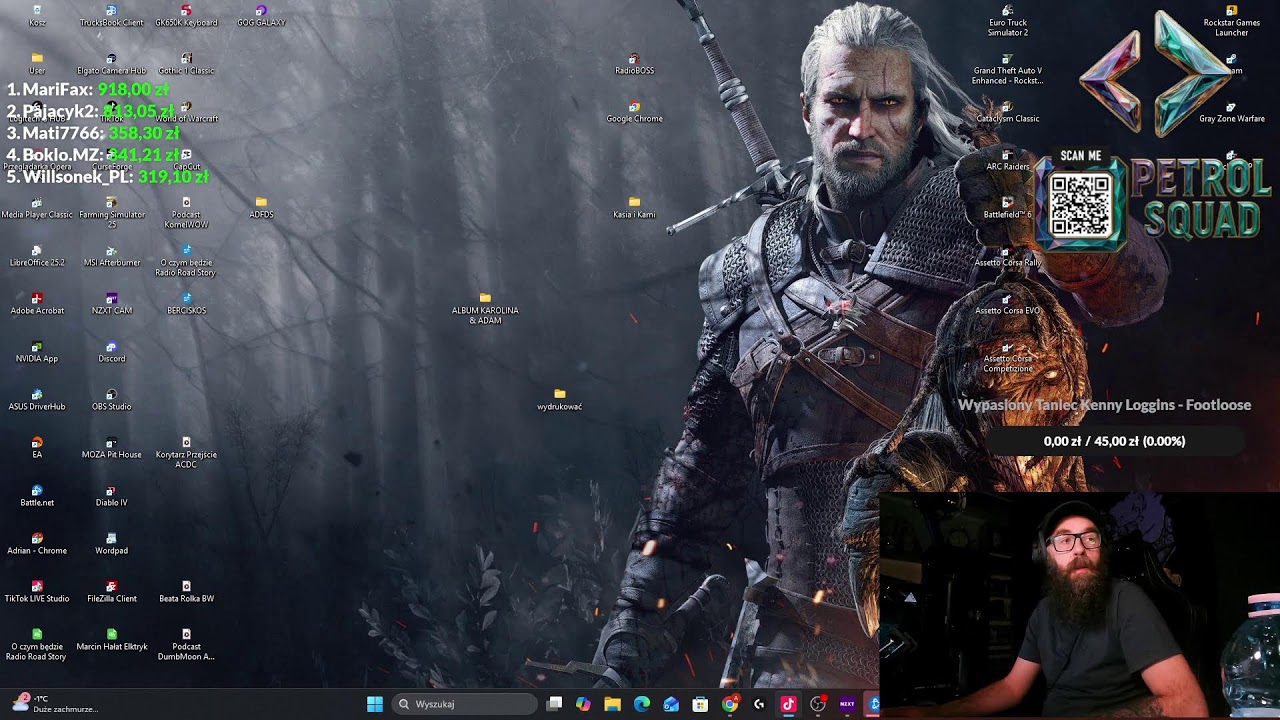The height and width of the screenshot is (720, 1280).
Task: Launch Copilot from the taskbar
Action: click(583, 704)
